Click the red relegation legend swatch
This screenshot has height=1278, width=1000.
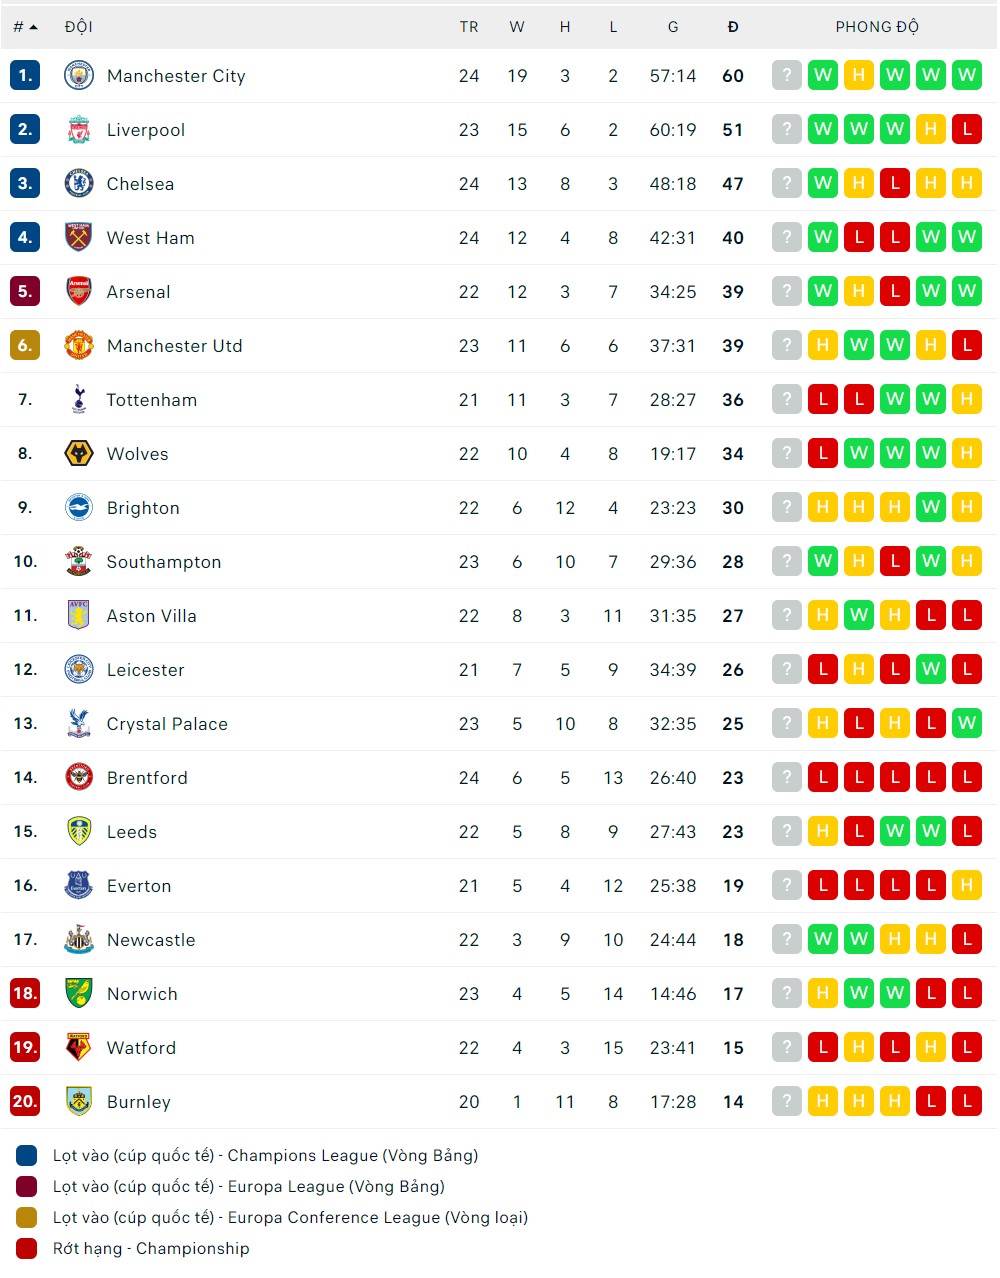tap(27, 1249)
